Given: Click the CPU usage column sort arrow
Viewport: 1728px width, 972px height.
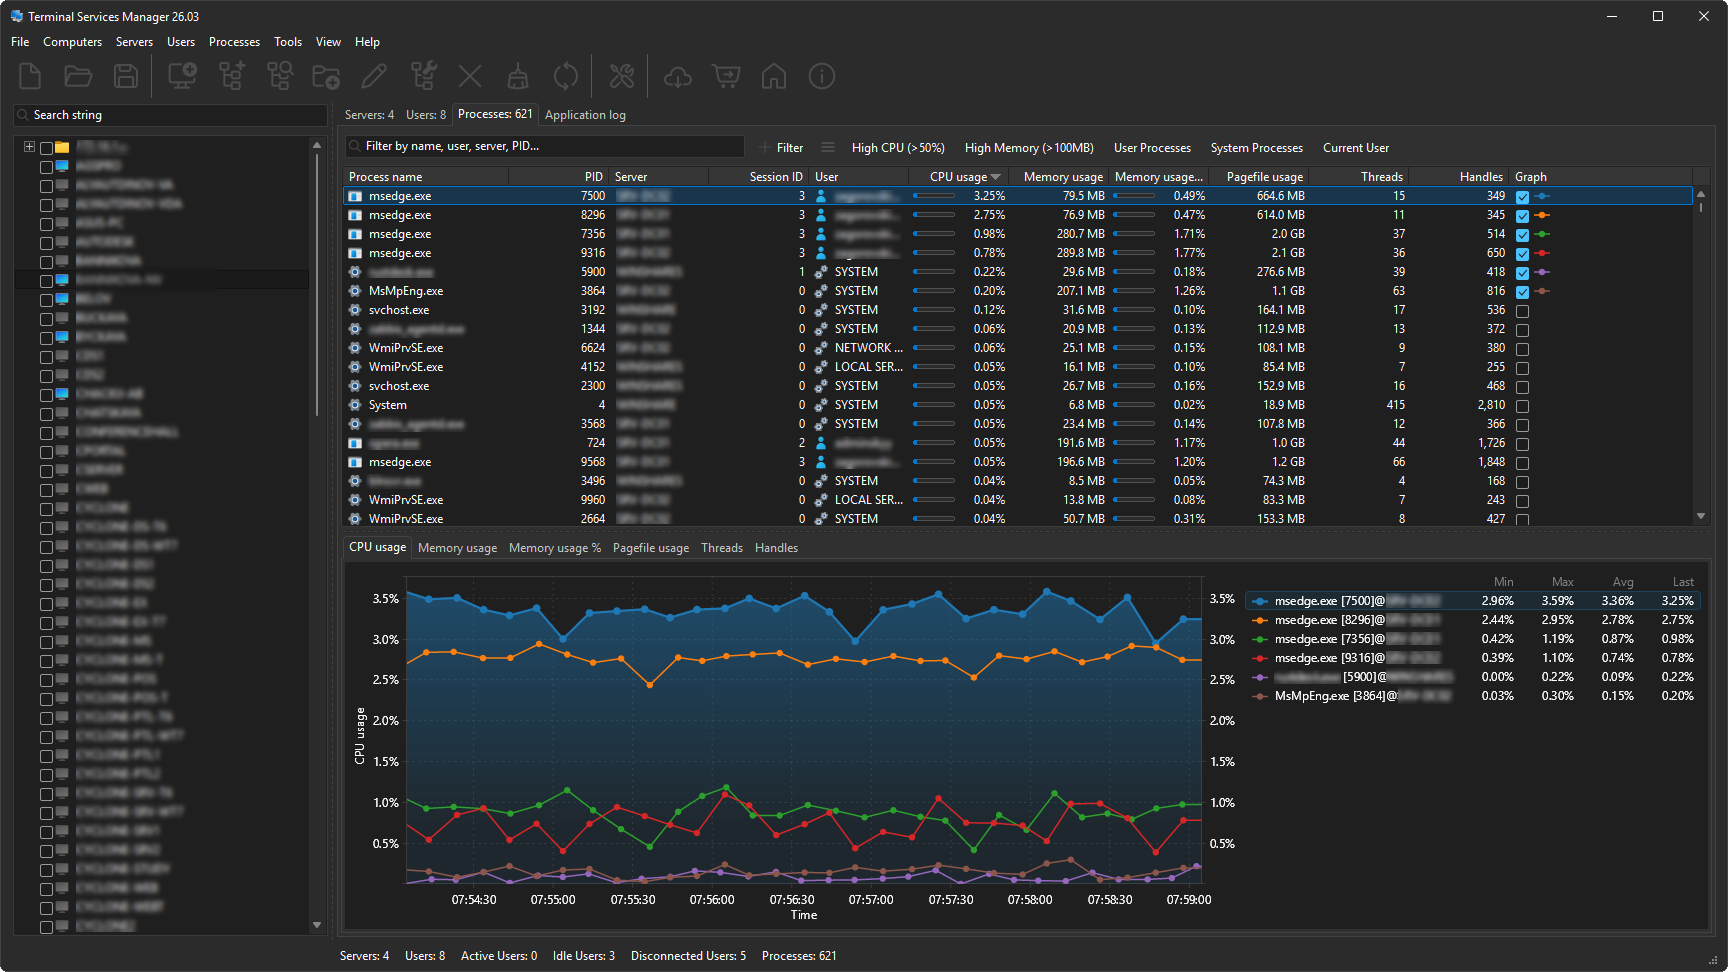Looking at the screenshot, I should point(996,177).
